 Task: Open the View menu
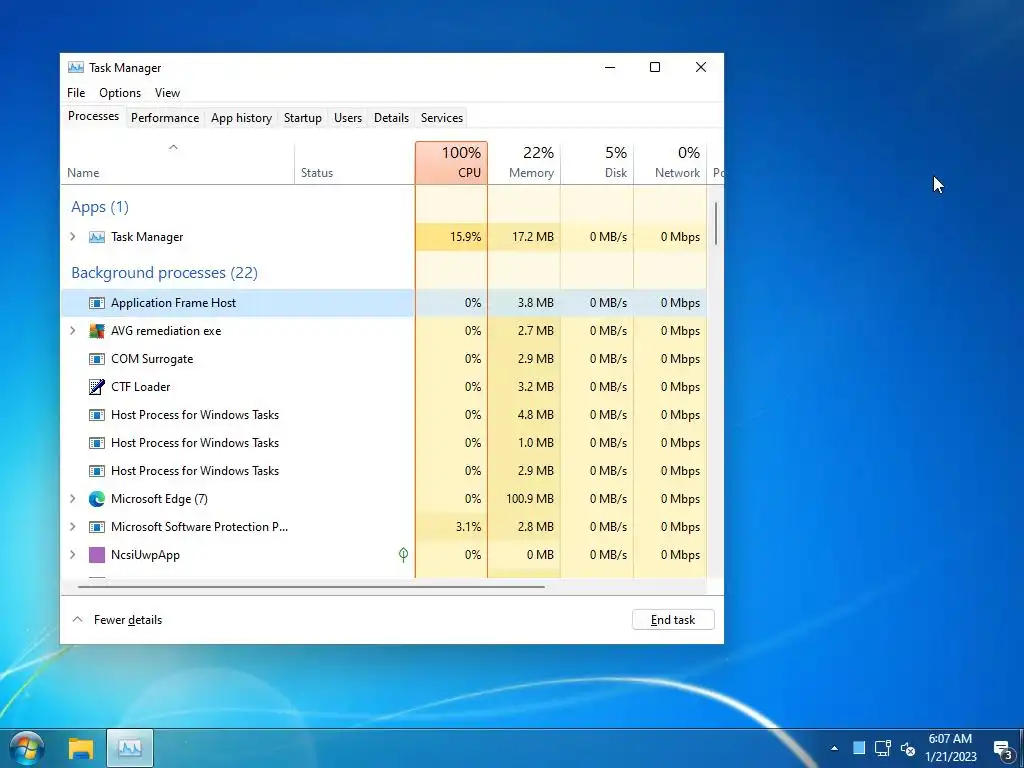coord(167,93)
